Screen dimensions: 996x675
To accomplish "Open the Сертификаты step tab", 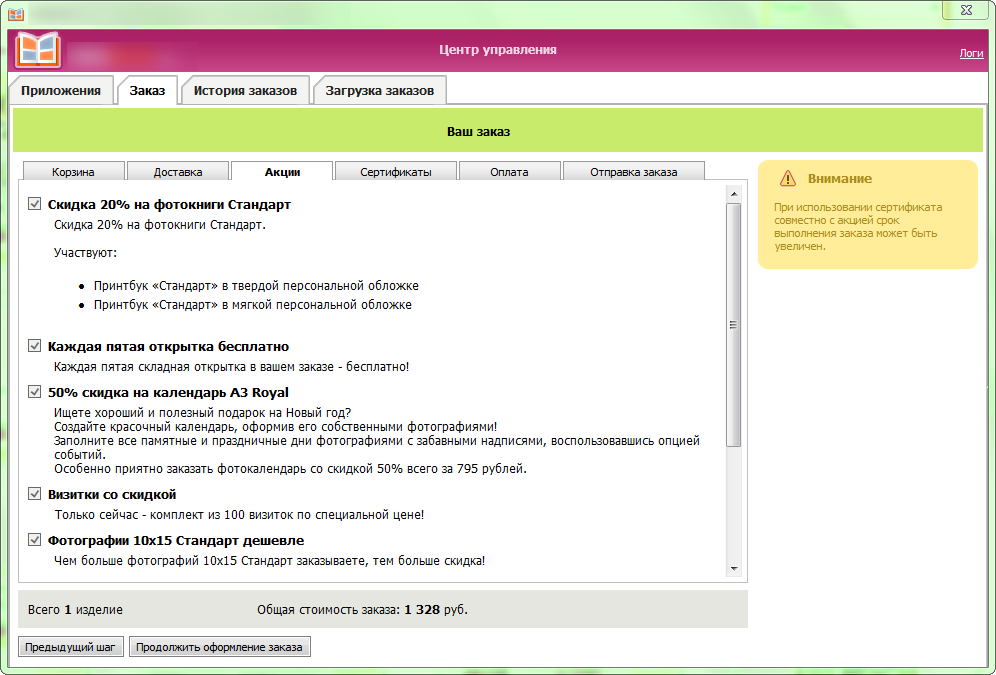I will click(x=396, y=172).
